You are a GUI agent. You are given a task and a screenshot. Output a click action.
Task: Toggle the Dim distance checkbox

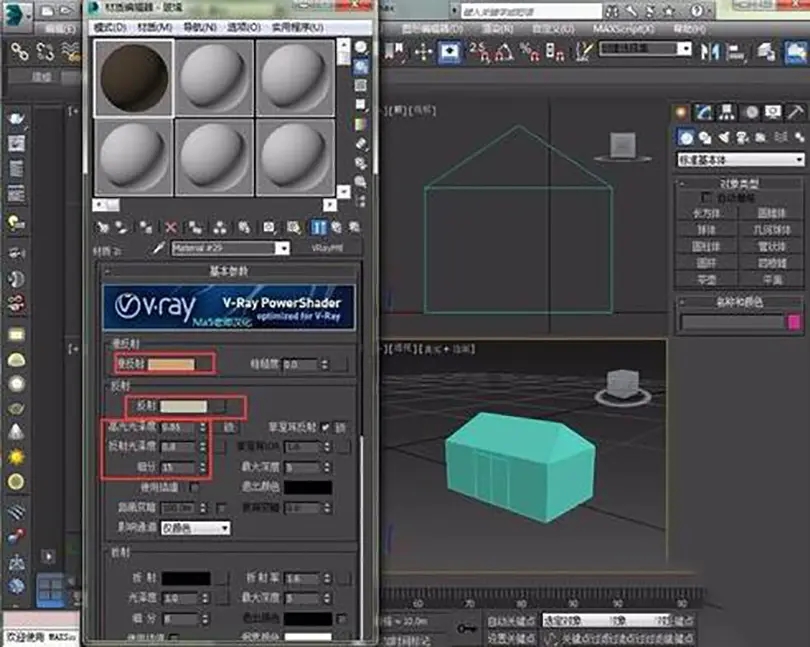click(222, 508)
